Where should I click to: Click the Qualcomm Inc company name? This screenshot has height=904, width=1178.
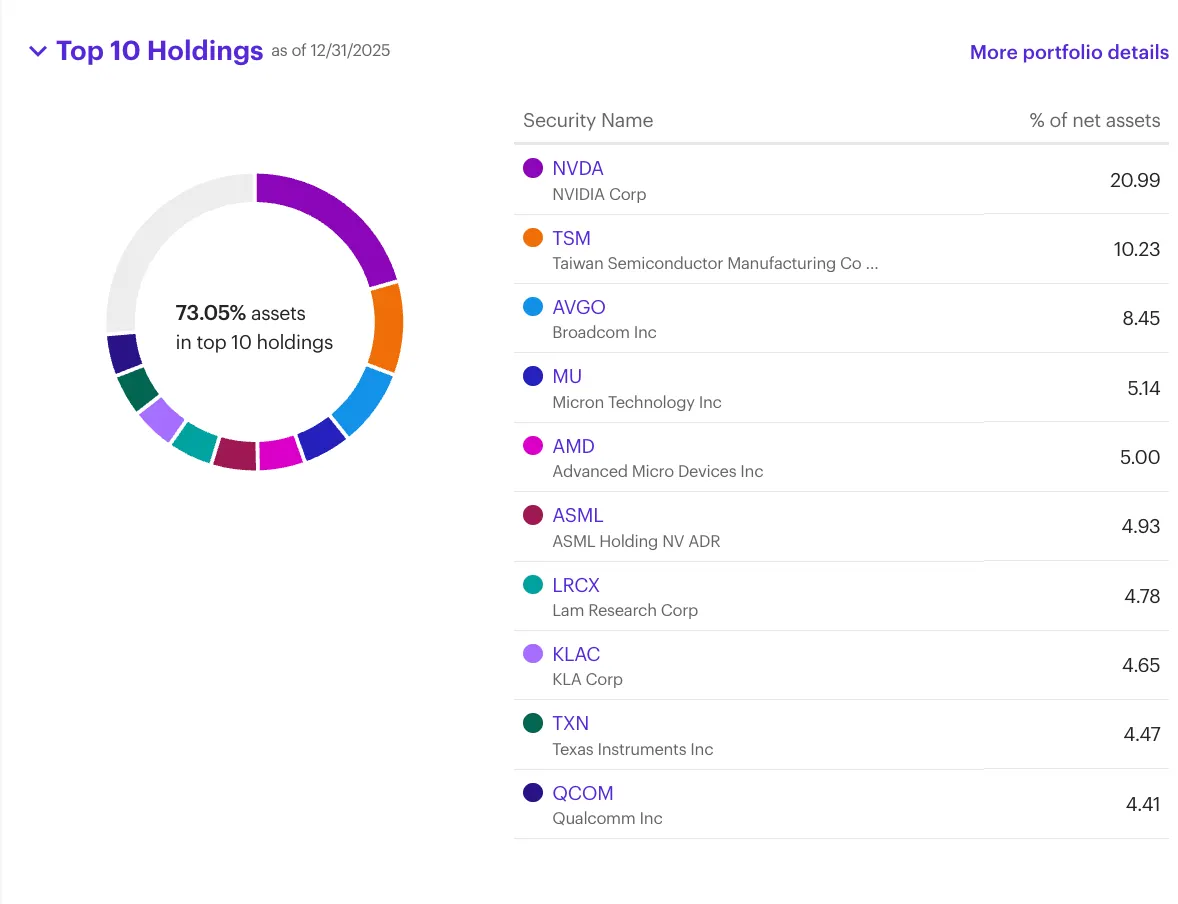click(x=607, y=819)
